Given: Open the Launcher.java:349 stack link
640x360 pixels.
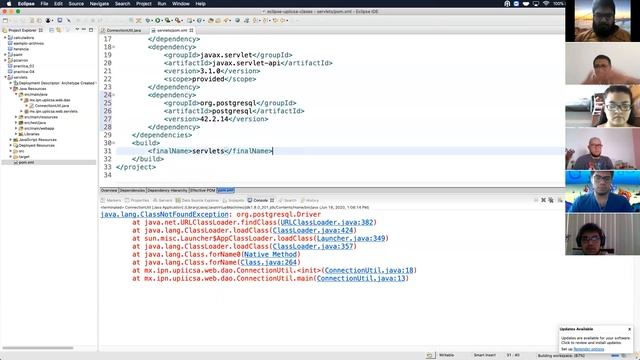Looking at the screenshot, I should point(351,238).
